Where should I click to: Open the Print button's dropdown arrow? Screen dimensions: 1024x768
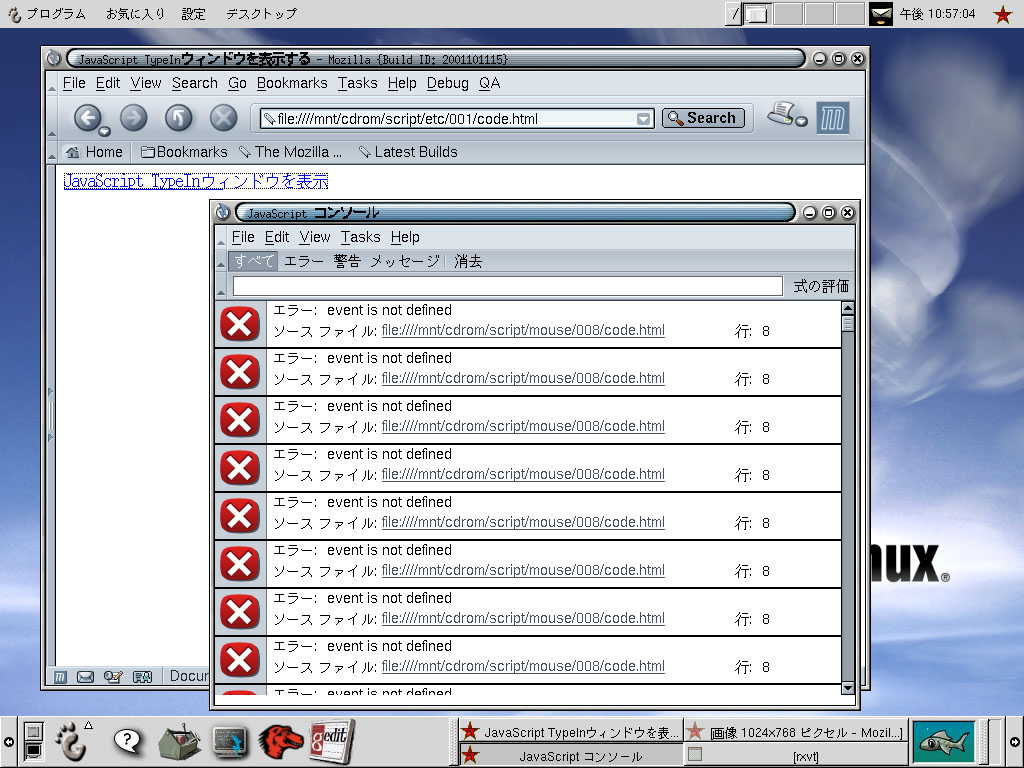(801, 121)
